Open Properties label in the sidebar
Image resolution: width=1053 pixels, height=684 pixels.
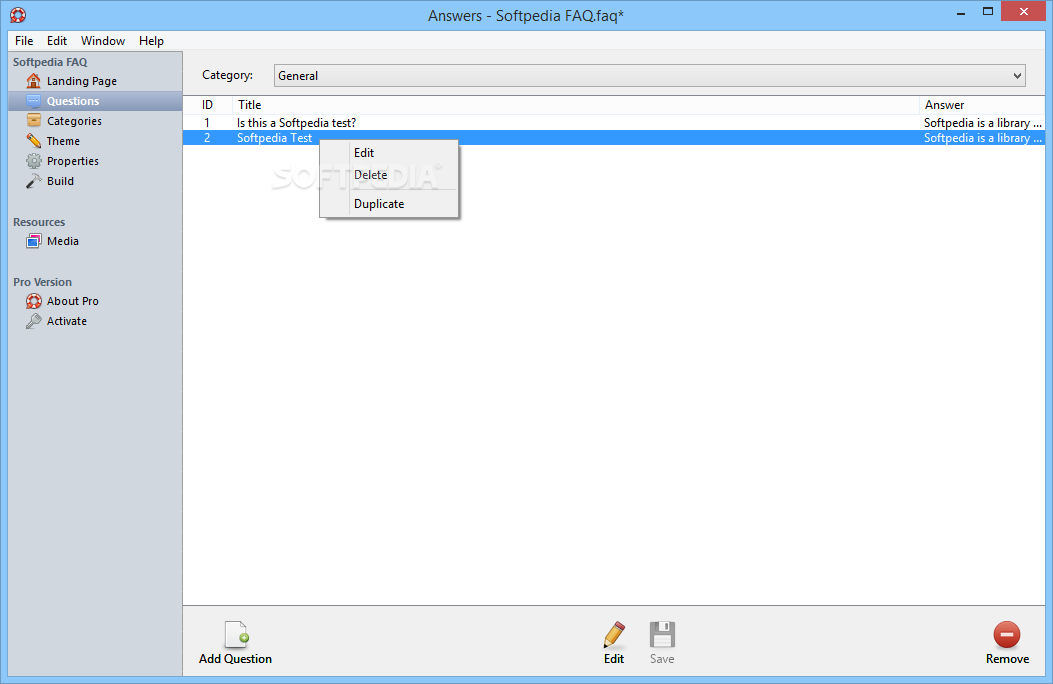73,161
